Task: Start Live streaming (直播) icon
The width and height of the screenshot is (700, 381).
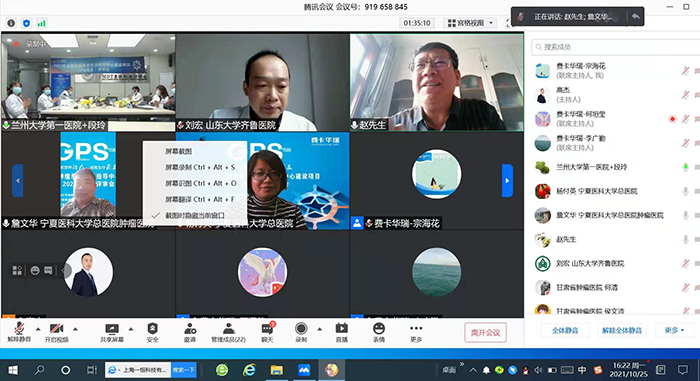Action: pyautogui.click(x=342, y=333)
